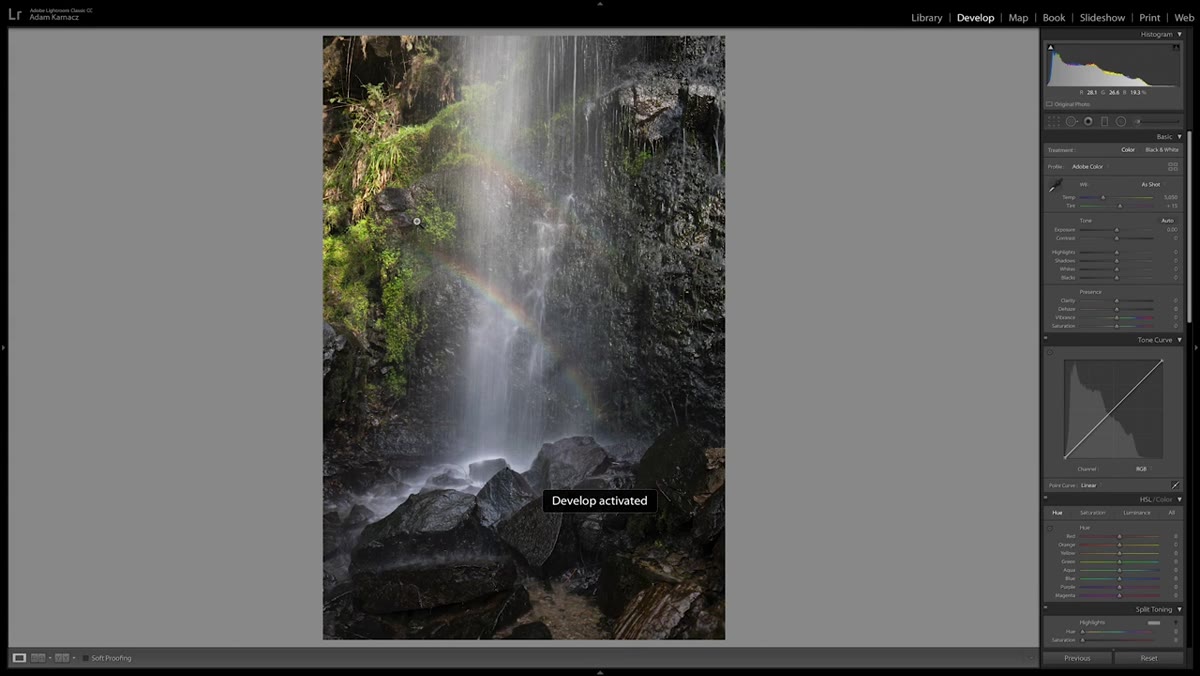
Task: Show All HSL adjustments
Action: click(x=1172, y=513)
